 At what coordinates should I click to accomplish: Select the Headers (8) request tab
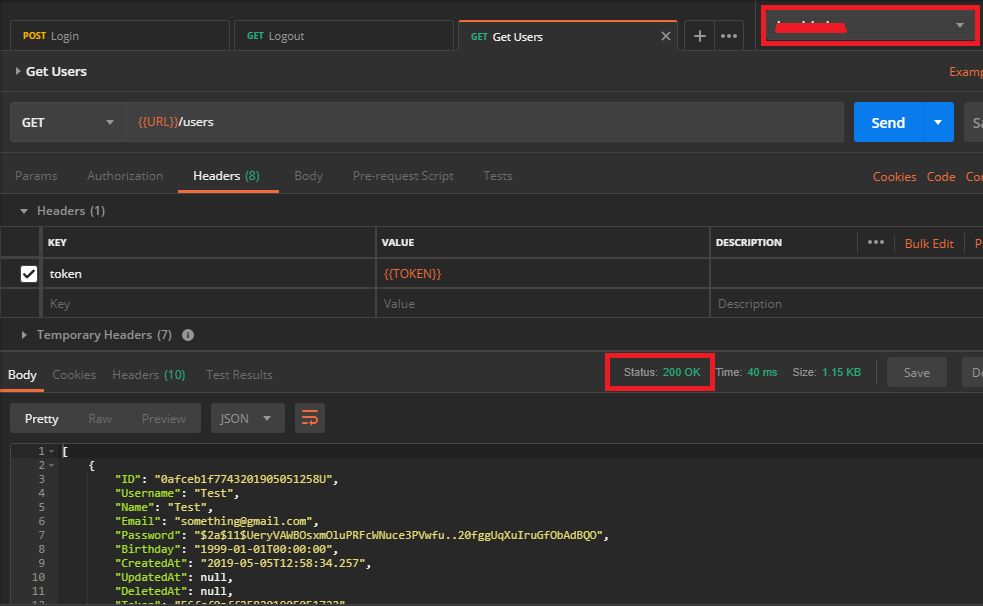pos(226,176)
